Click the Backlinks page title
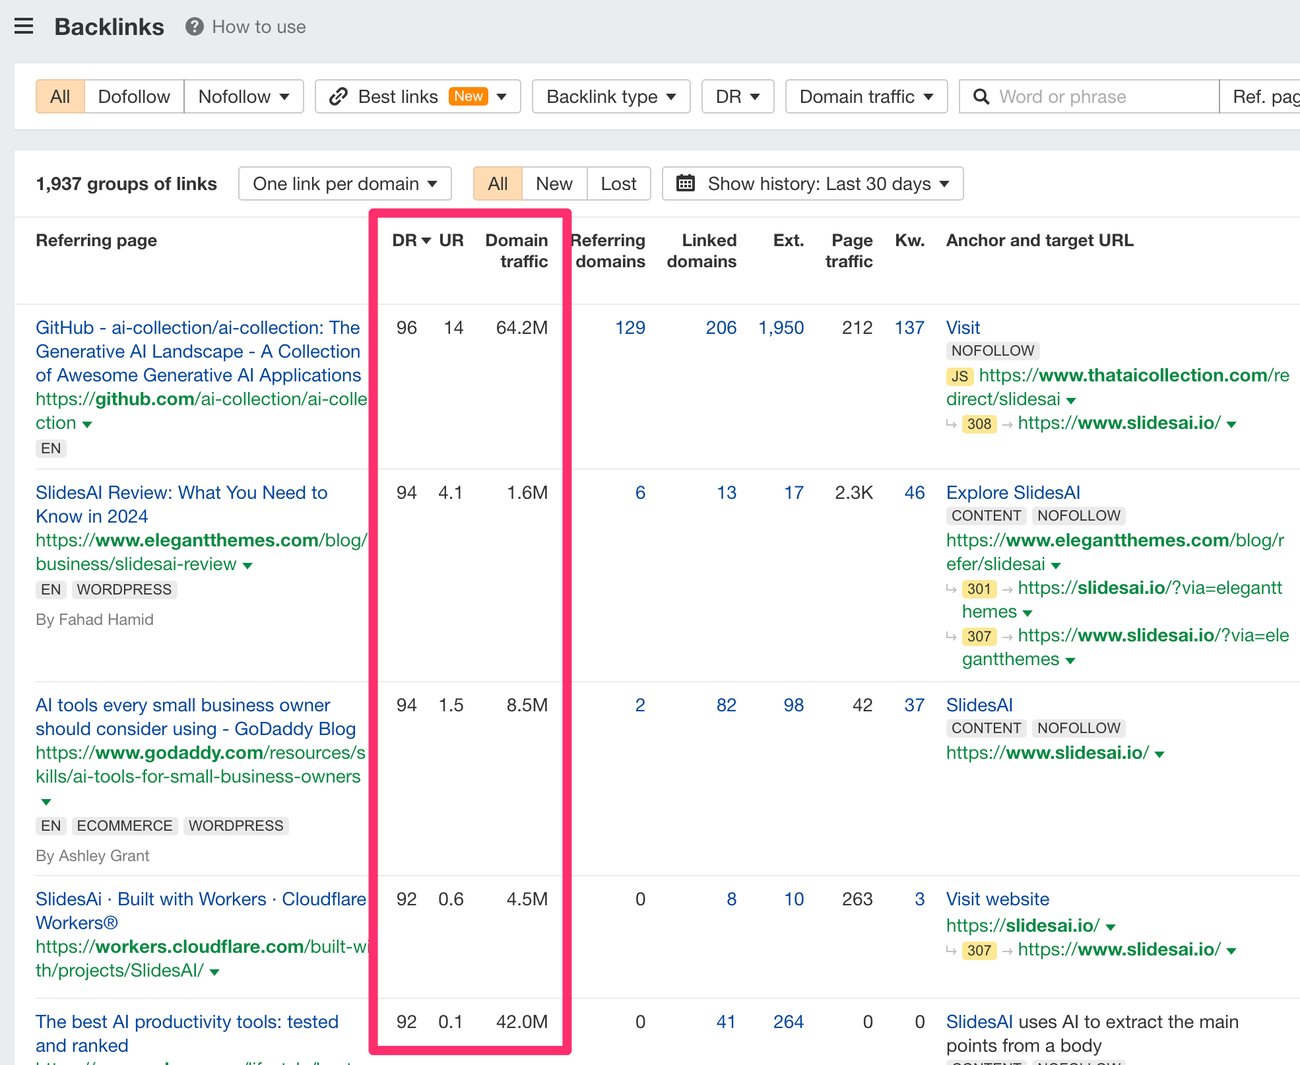1300x1065 pixels. point(109,27)
